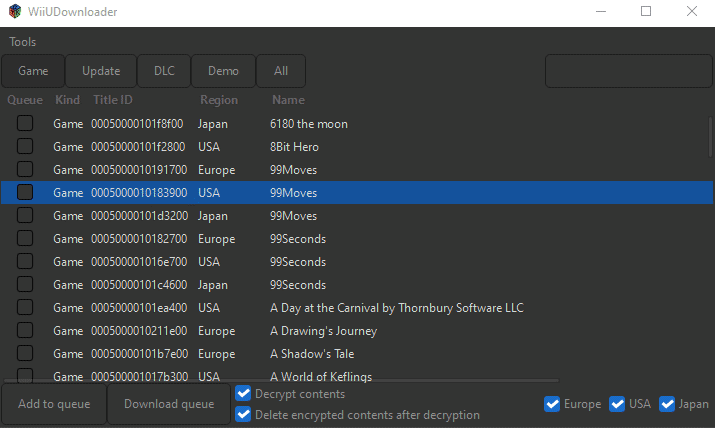This screenshot has width=715, height=428.
Task: Click the WiiUDownloader app icon
Action: click(15, 11)
